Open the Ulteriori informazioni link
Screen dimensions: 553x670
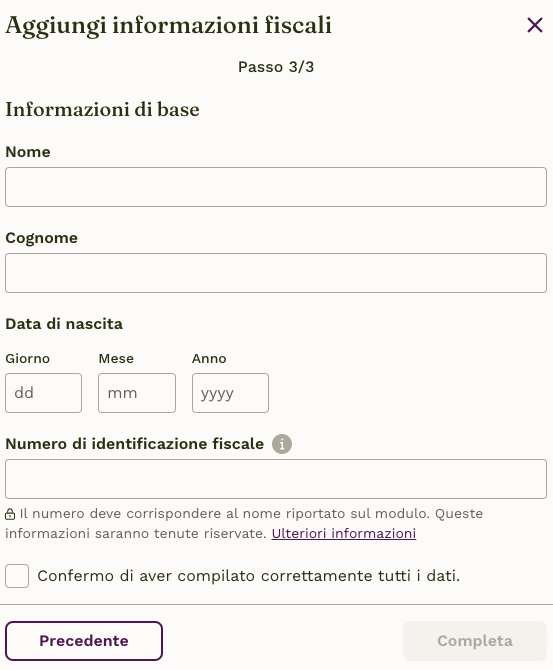pyautogui.click(x=344, y=534)
